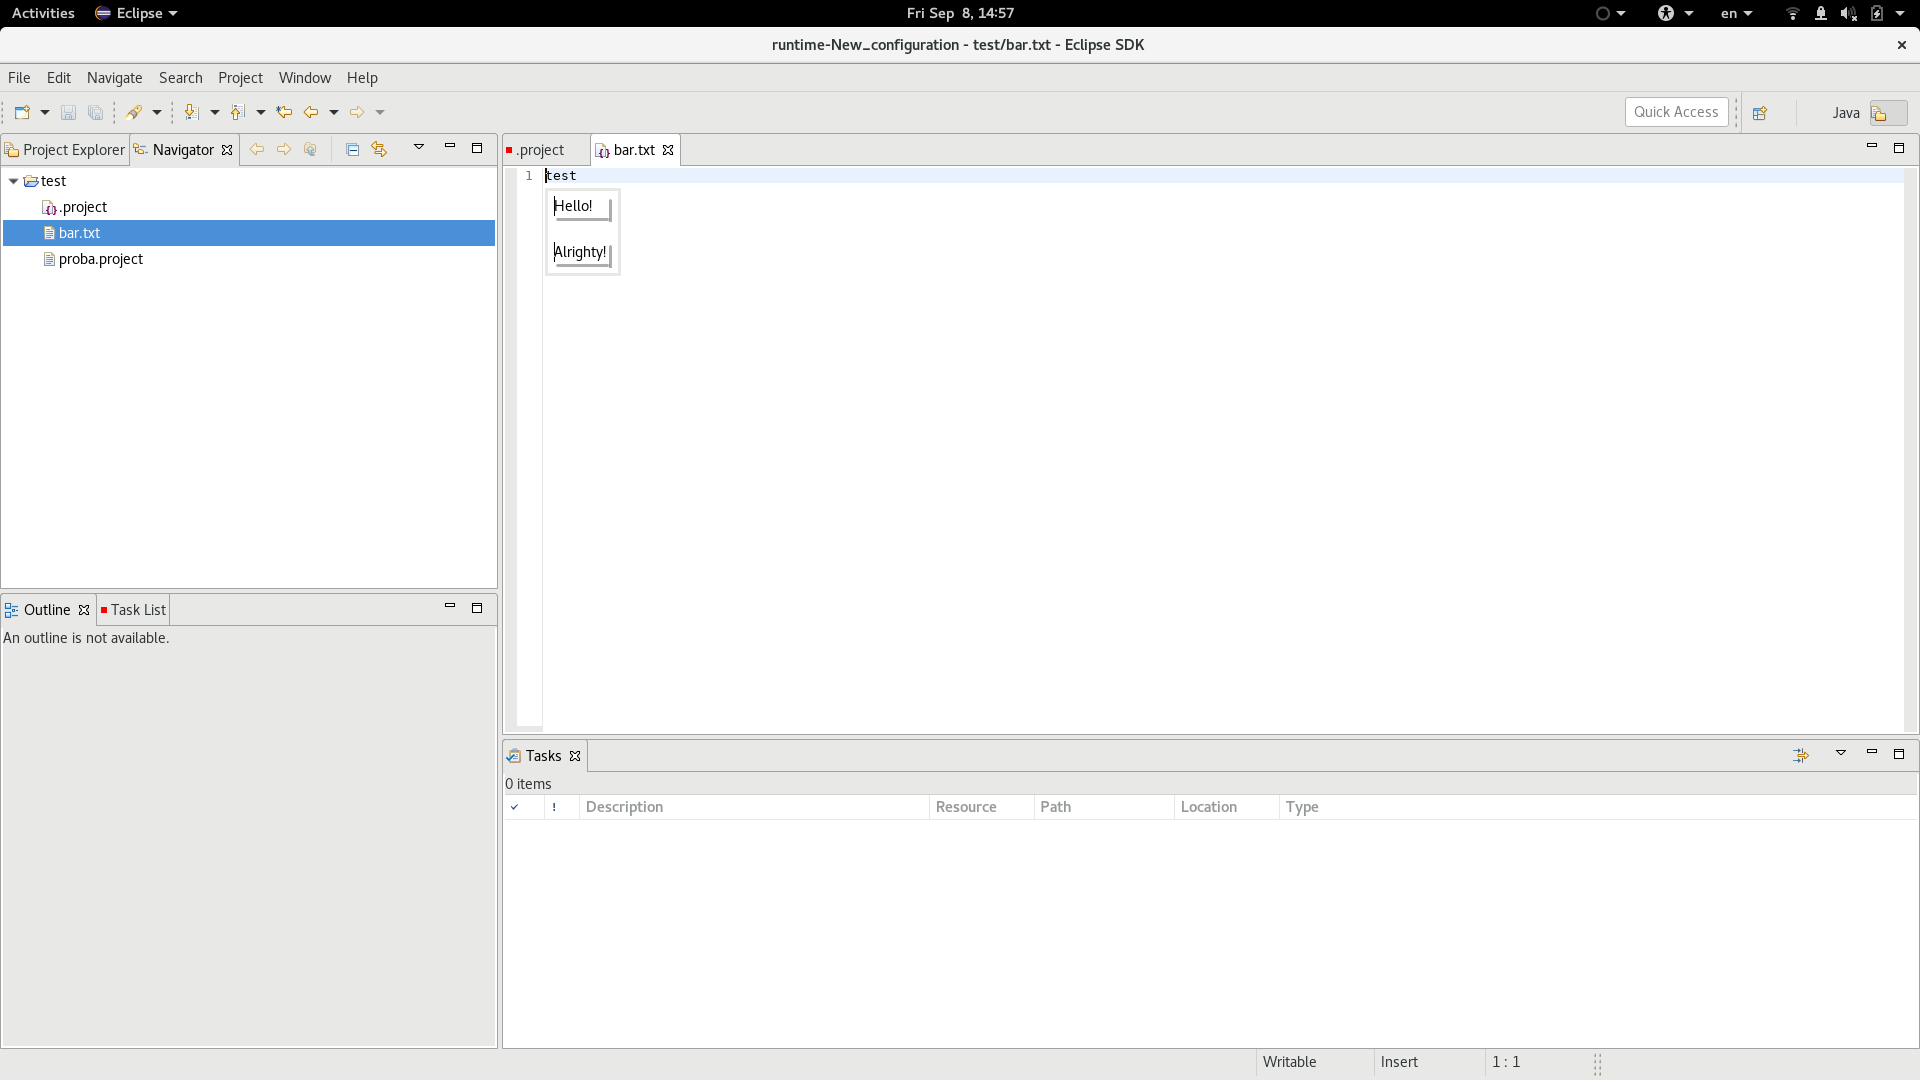Image resolution: width=1920 pixels, height=1080 pixels.
Task: Switch to the Task List tab
Action: 133,610
